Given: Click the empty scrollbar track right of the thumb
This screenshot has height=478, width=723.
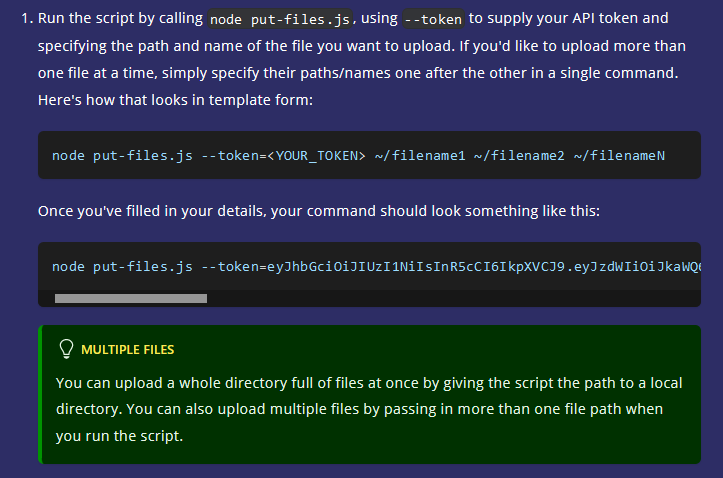Looking at the screenshot, I should (x=450, y=298).
